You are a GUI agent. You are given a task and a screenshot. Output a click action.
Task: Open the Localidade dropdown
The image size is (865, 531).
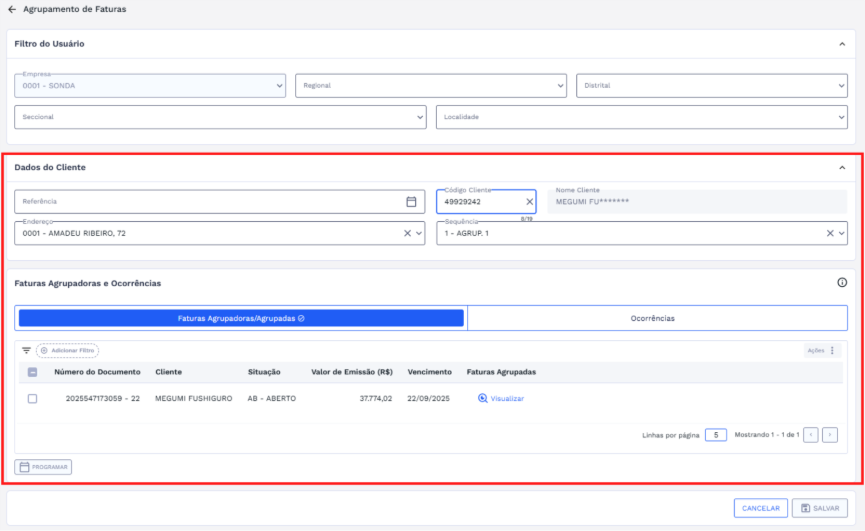(x=642, y=117)
